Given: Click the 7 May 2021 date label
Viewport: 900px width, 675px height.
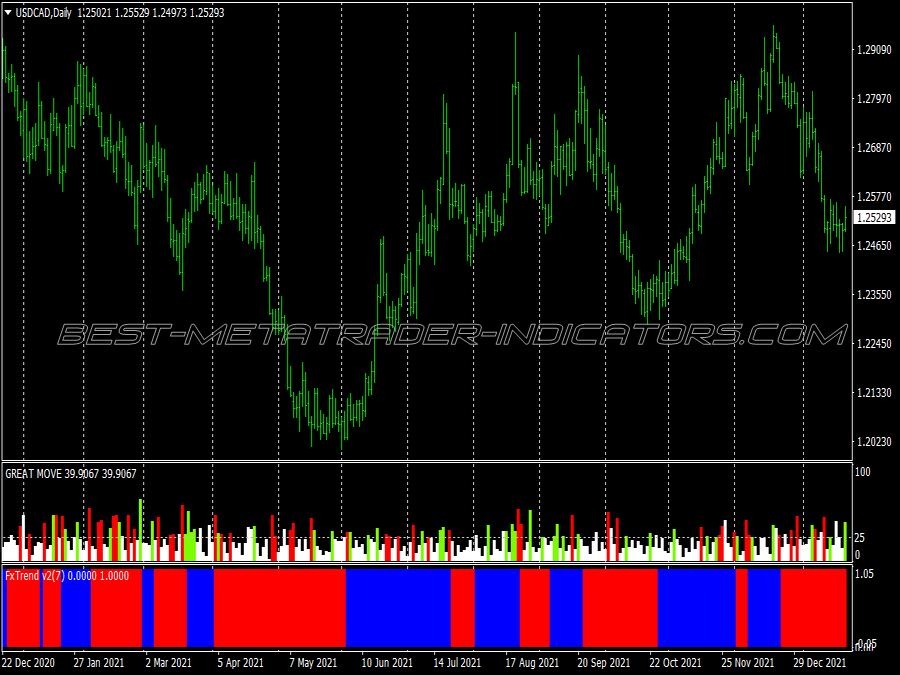Looking at the screenshot, I should tap(313, 663).
